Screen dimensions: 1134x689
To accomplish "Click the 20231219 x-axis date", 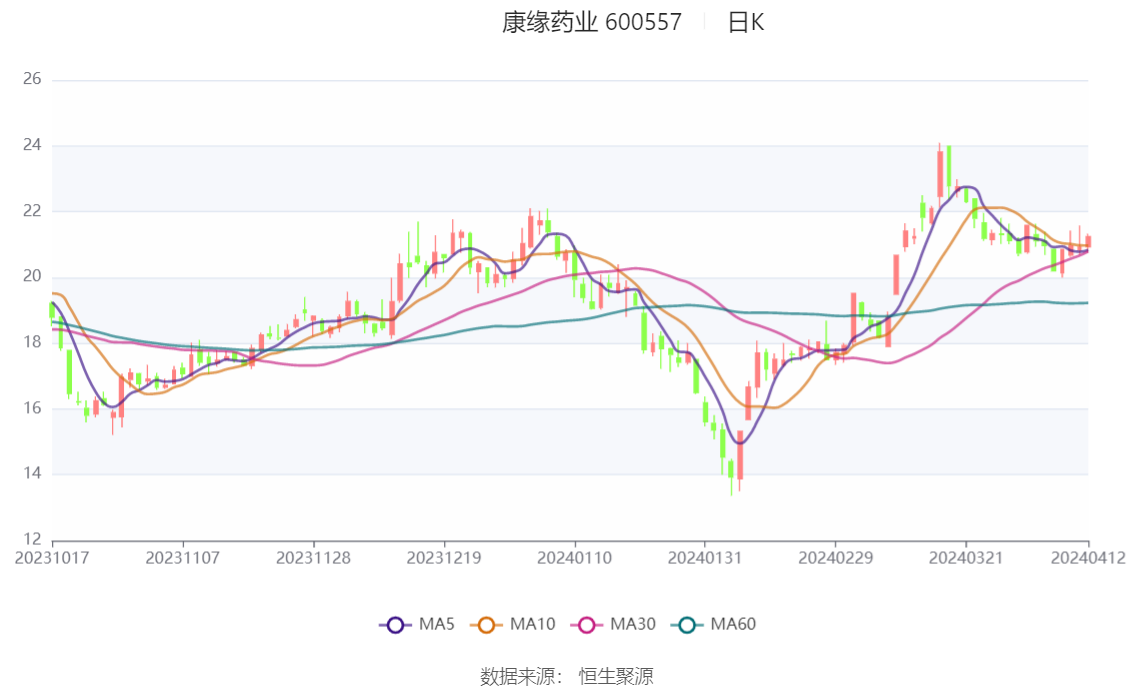I will (443, 557).
